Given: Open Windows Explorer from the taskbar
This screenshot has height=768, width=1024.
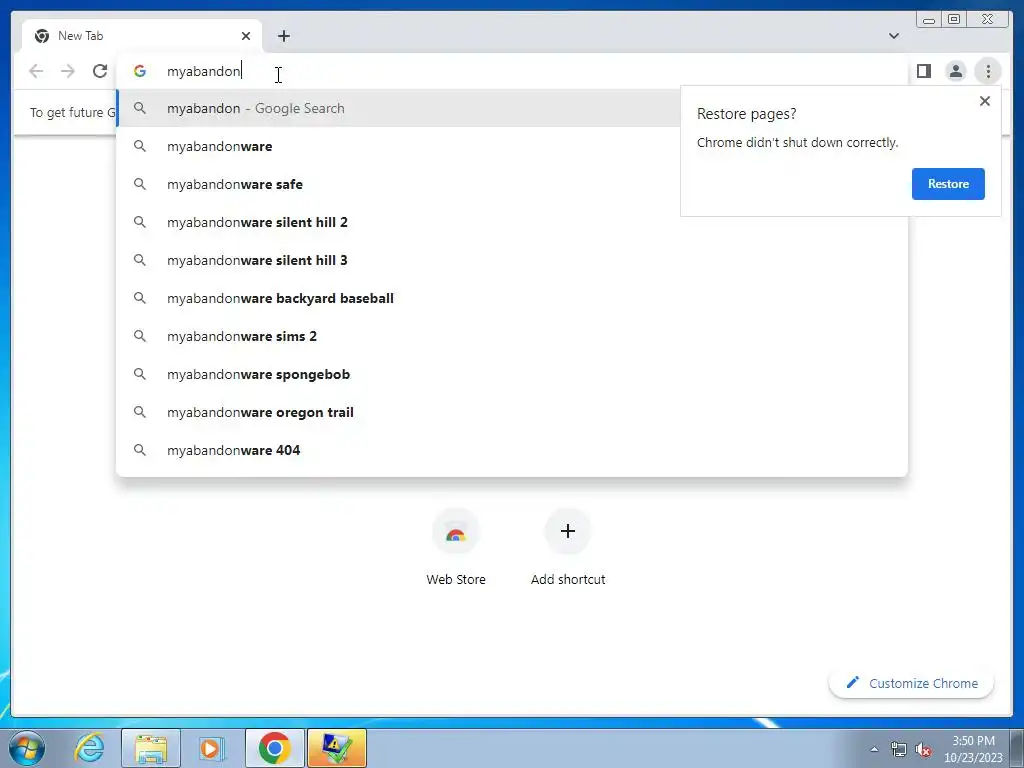Looking at the screenshot, I should [x=151, y=748].
